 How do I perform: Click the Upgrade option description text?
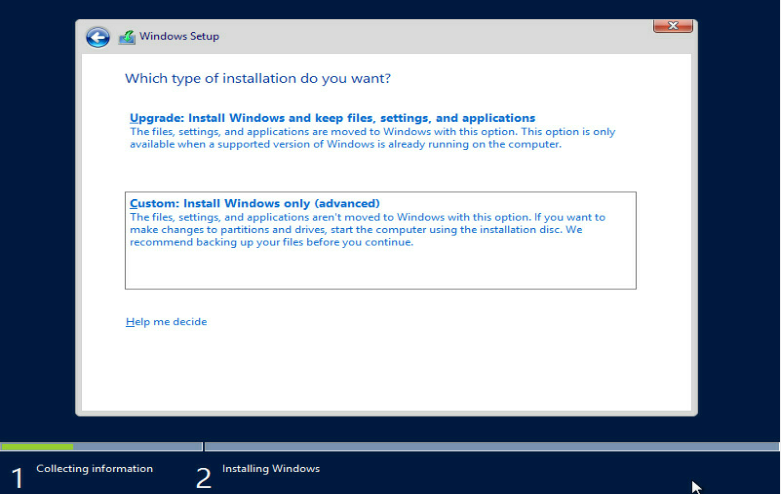point(373,138)
